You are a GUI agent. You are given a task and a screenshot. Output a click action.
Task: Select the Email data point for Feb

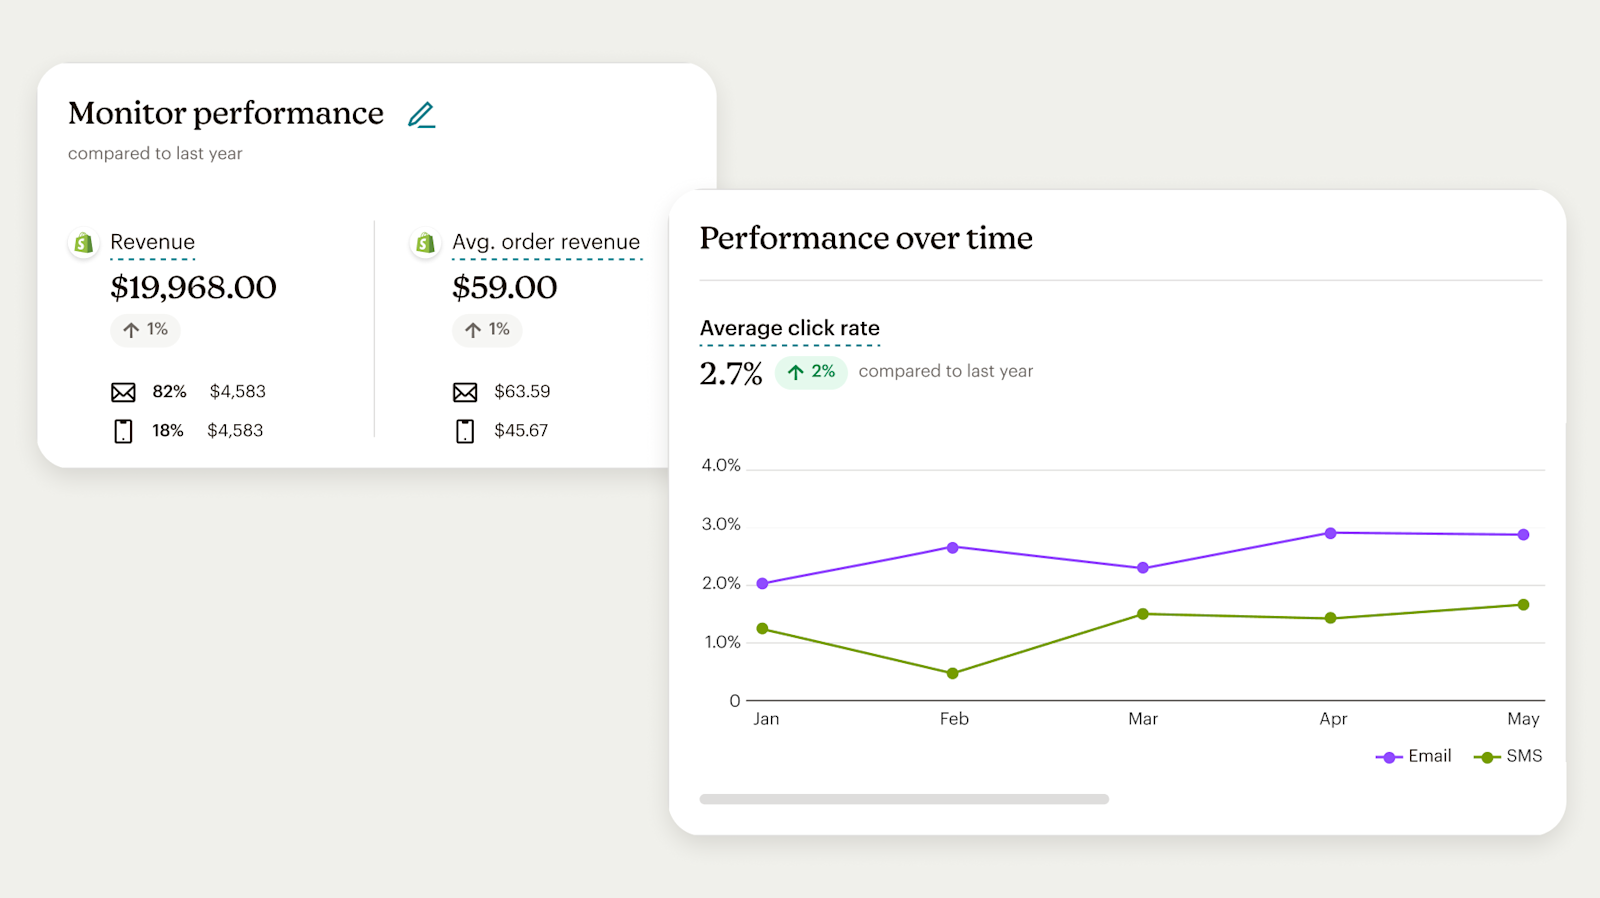953,548
